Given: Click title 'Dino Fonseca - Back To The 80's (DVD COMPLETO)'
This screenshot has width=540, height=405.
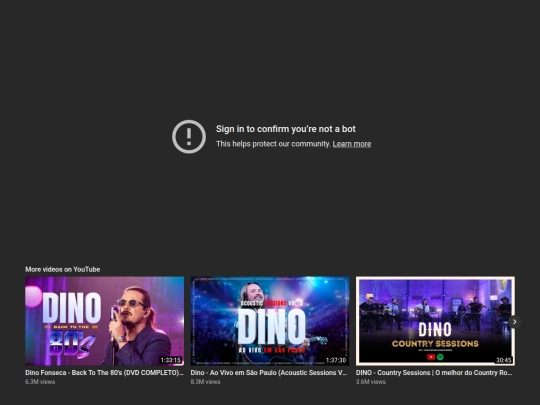Looking at the screenshot, I should click(104, 373).
